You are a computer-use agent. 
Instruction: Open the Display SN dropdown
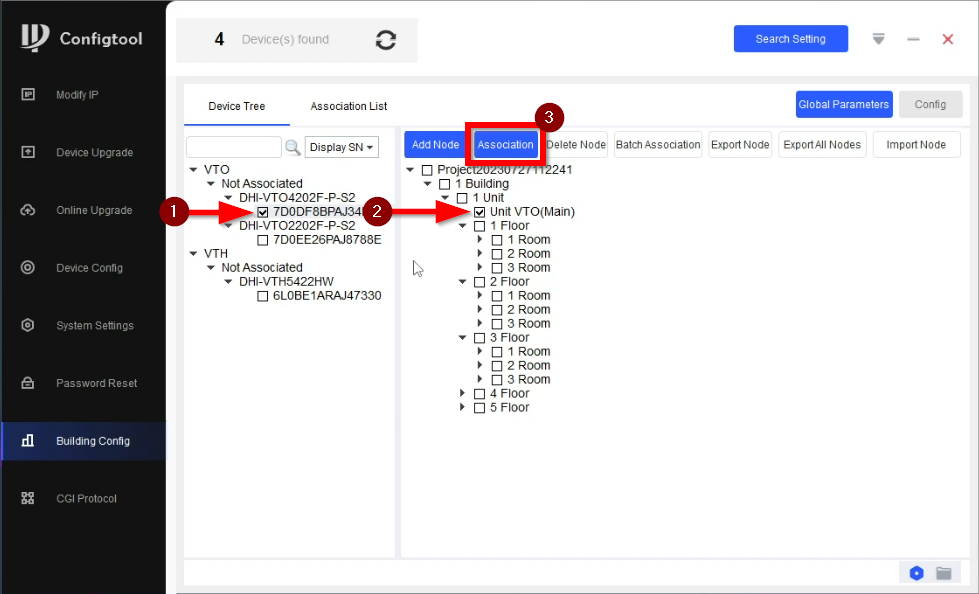[x=342, y=147]
